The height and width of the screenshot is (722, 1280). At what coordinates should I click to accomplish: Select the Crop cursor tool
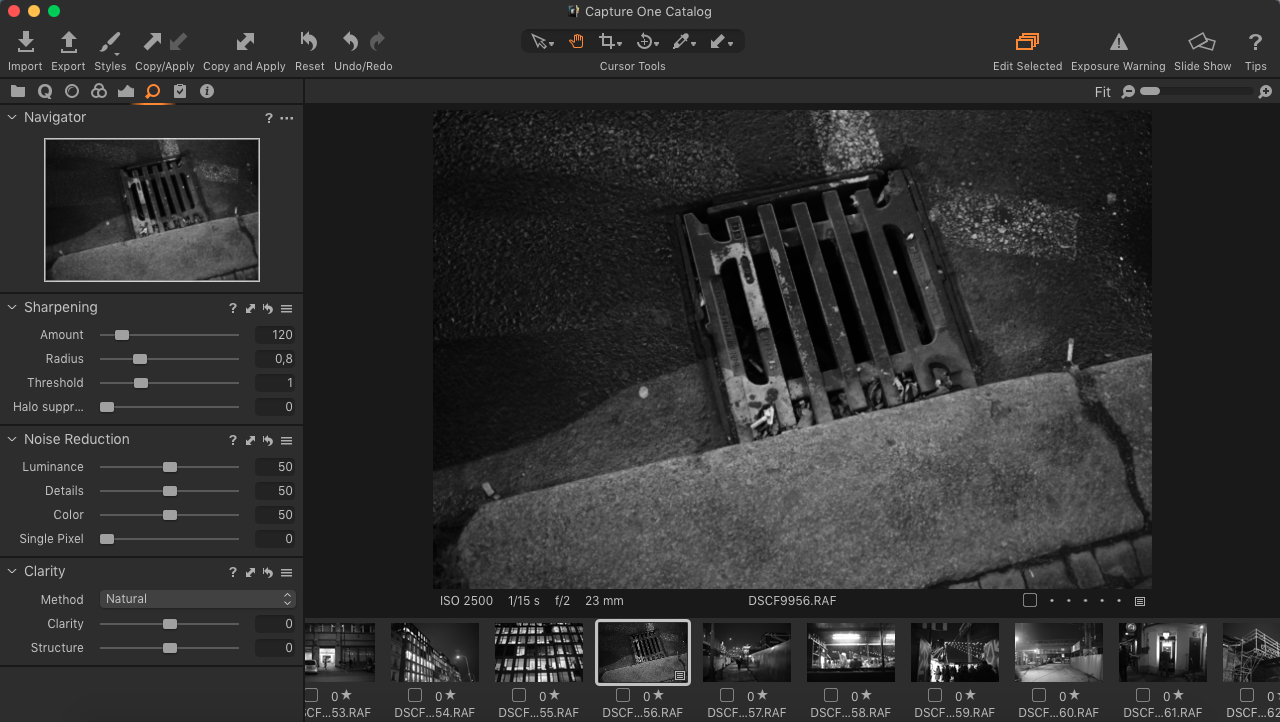coord(609,40)
